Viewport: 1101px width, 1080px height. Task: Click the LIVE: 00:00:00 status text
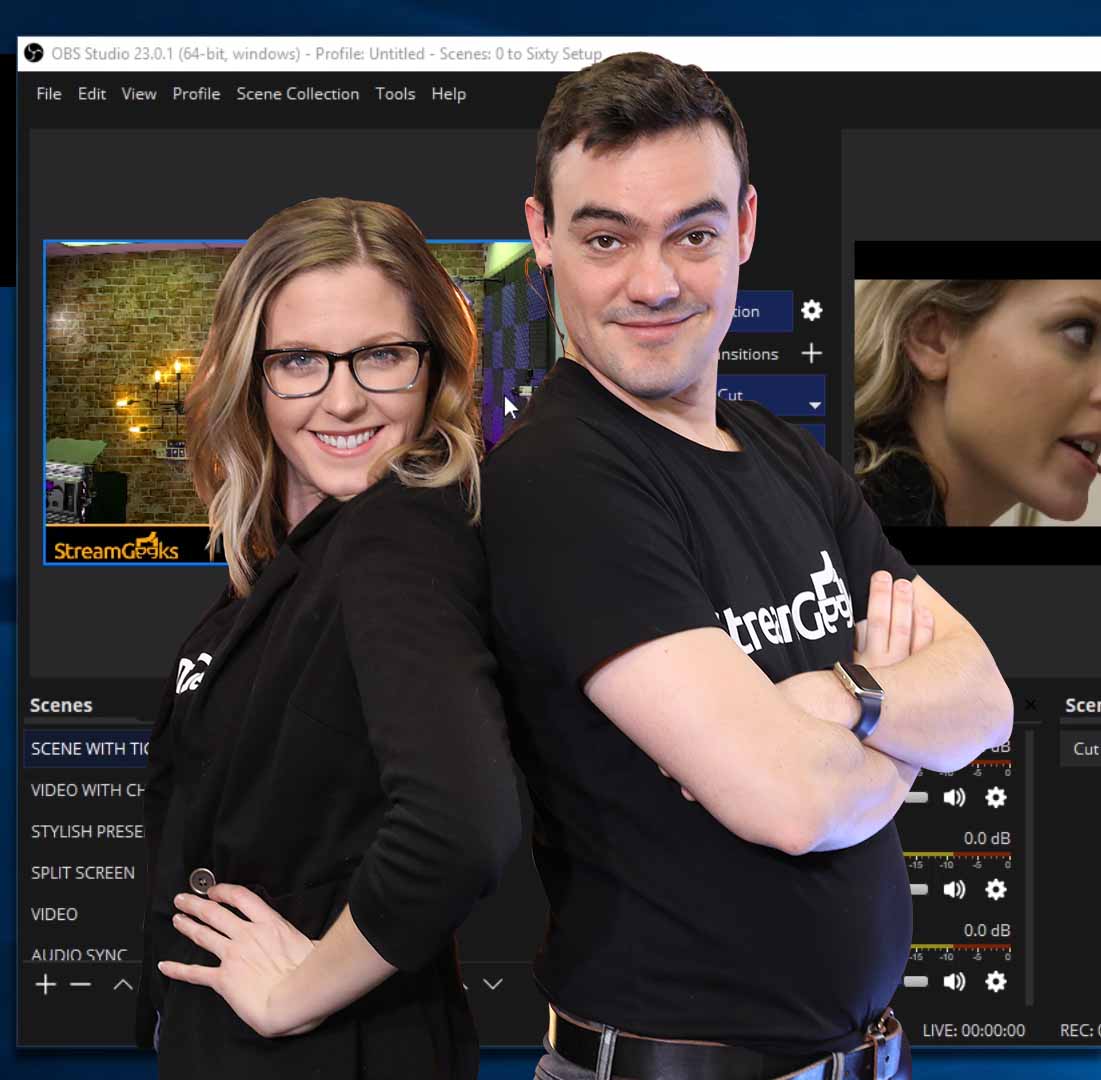point(973,1030)
